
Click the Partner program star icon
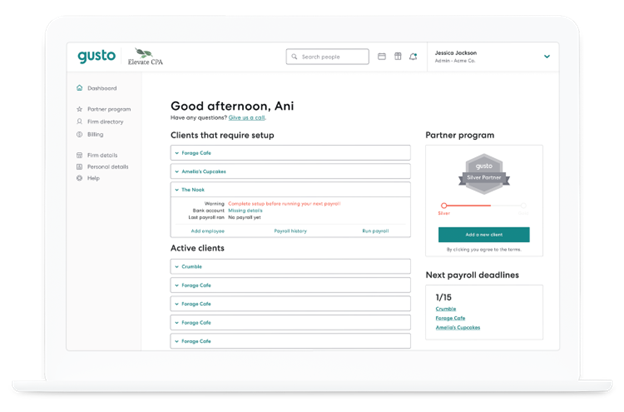point(80,109)
